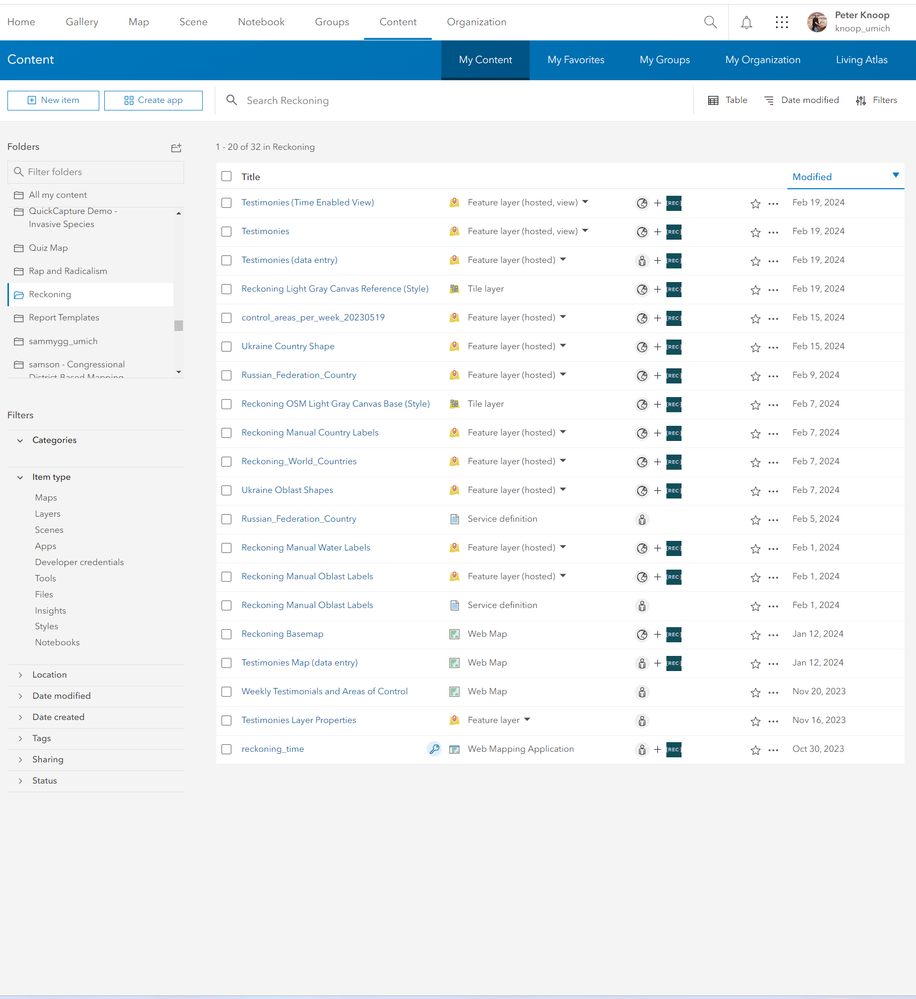Click the Date modified sort button

(x=801, y=100)
